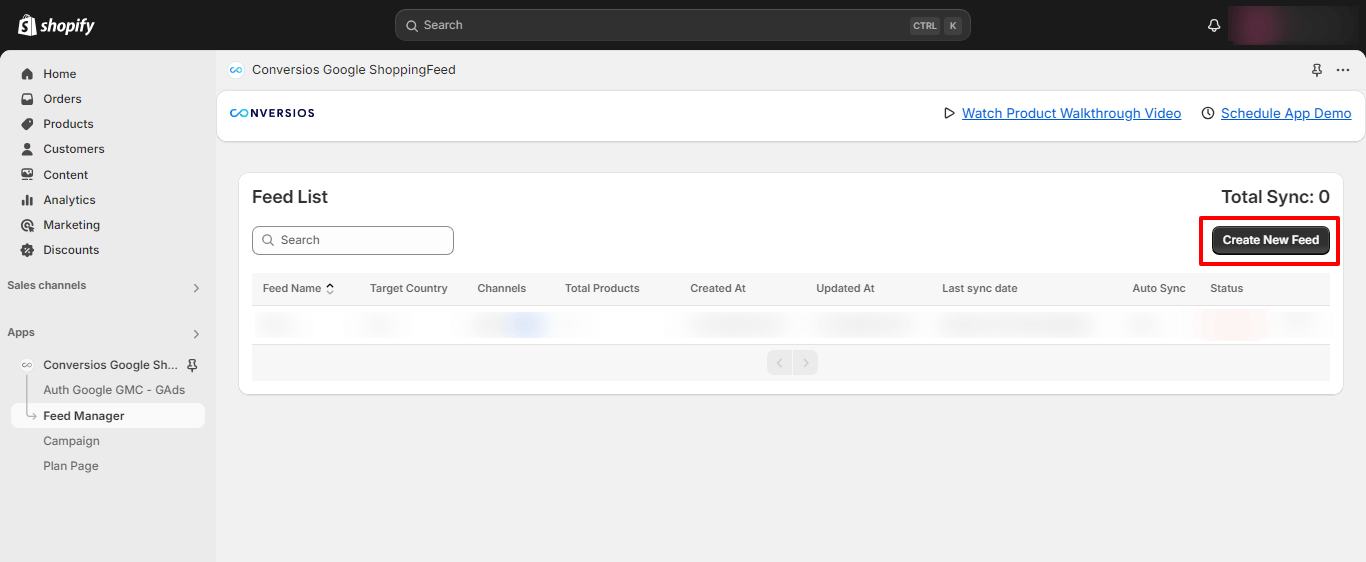Click the Conversios logo in banner

(272, 113)
